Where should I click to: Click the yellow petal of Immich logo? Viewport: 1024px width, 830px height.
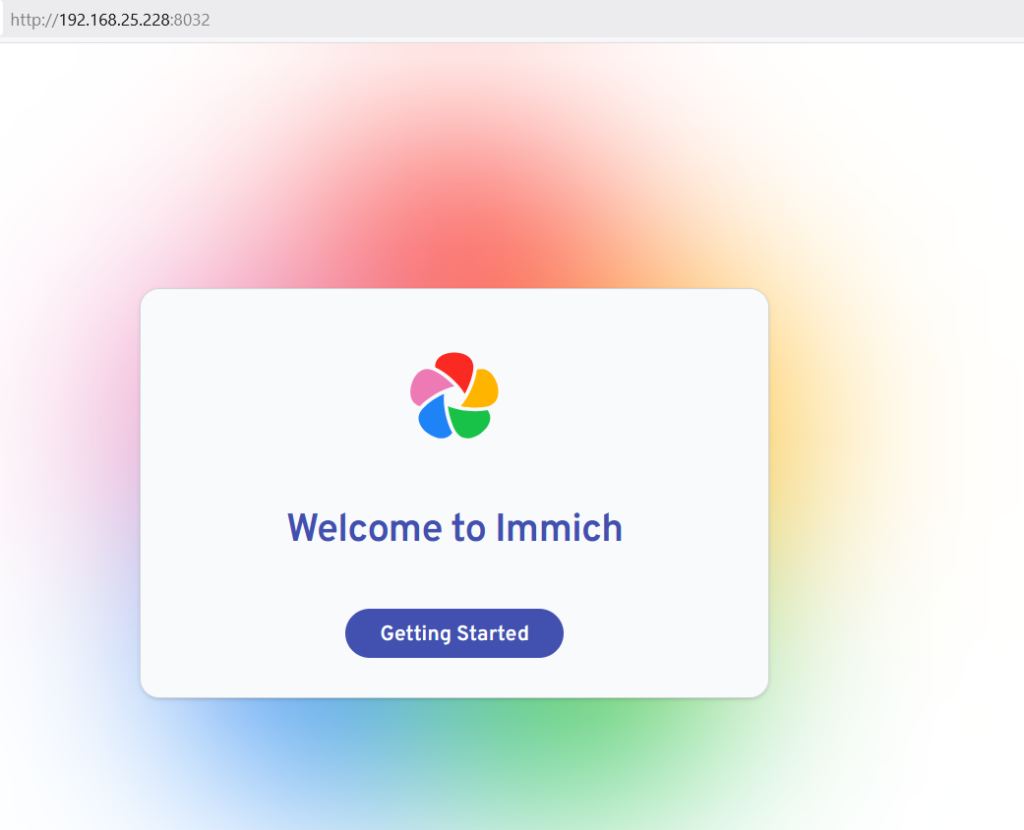pos(483,389)
